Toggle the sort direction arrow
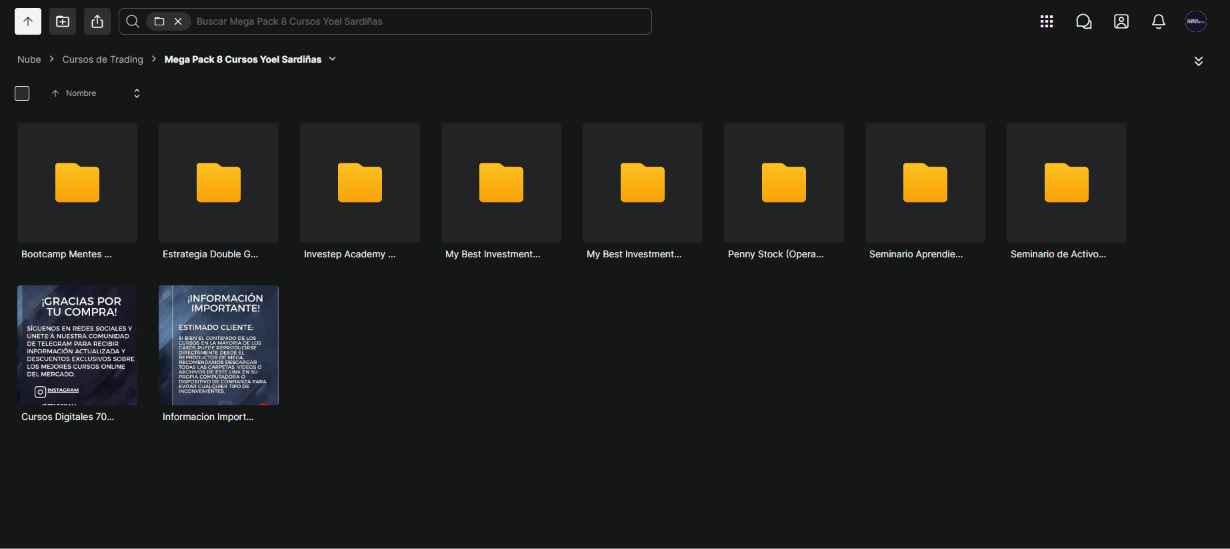1230x549 pixels. pos(55,93)
